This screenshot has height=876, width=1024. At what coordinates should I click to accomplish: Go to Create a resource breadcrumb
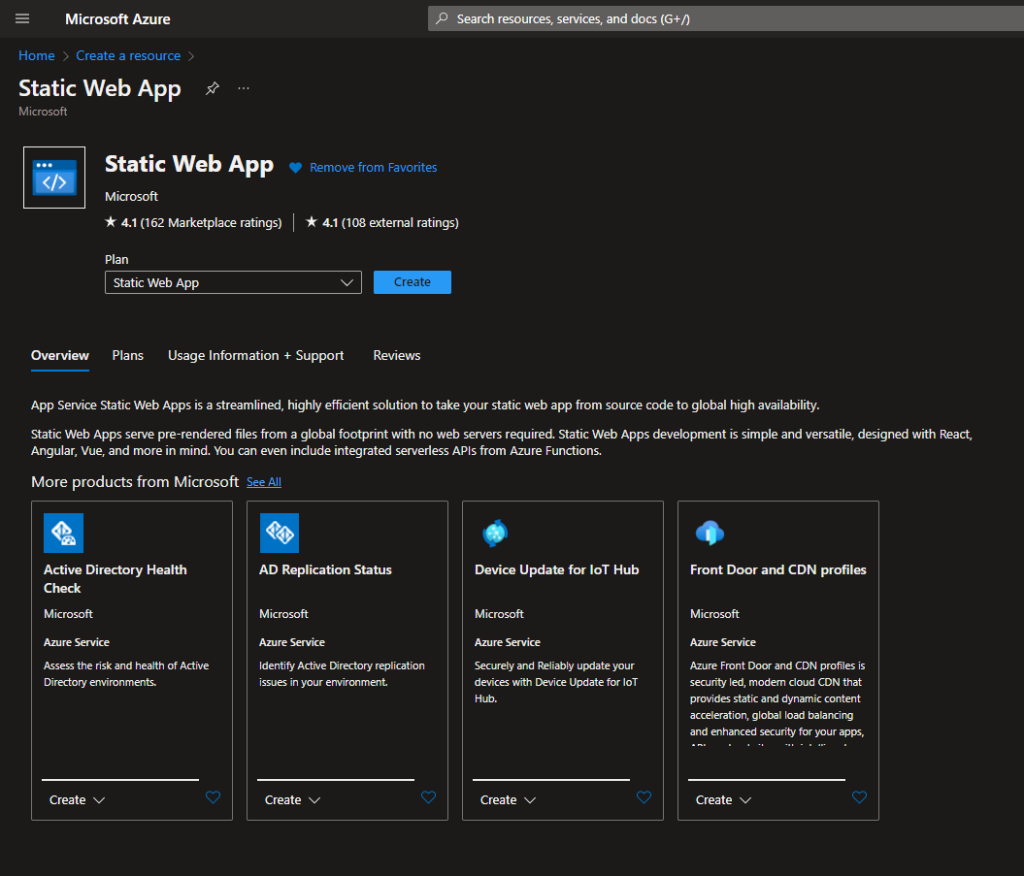(x=128, y=56)
